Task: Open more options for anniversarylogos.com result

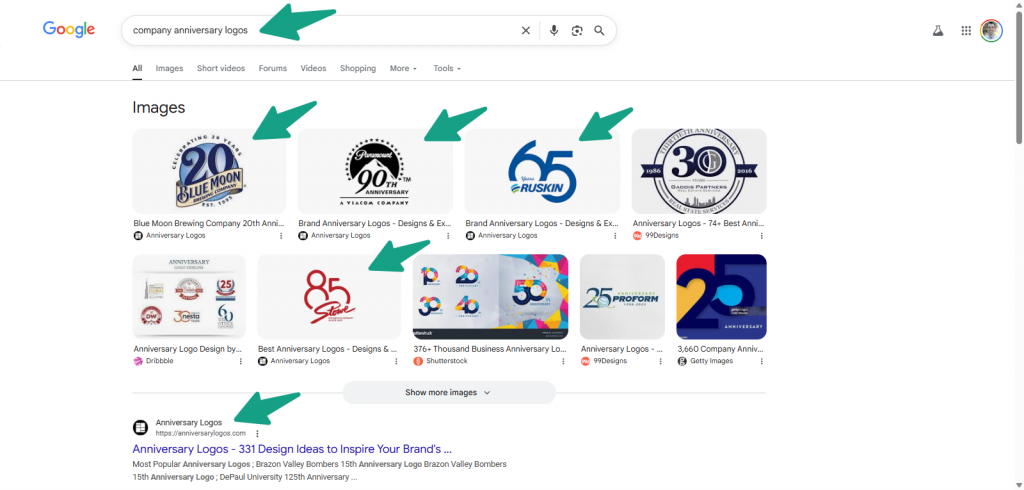Action: click(x=257, y=433)
